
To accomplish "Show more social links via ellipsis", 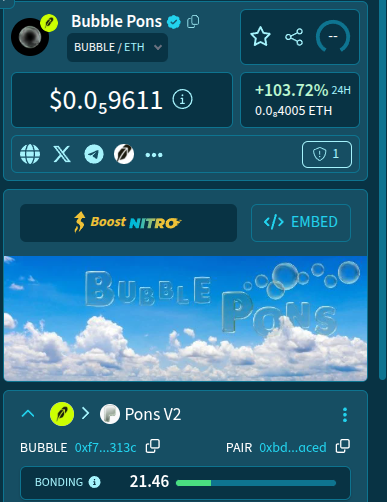I will click(x=154, y=155).
